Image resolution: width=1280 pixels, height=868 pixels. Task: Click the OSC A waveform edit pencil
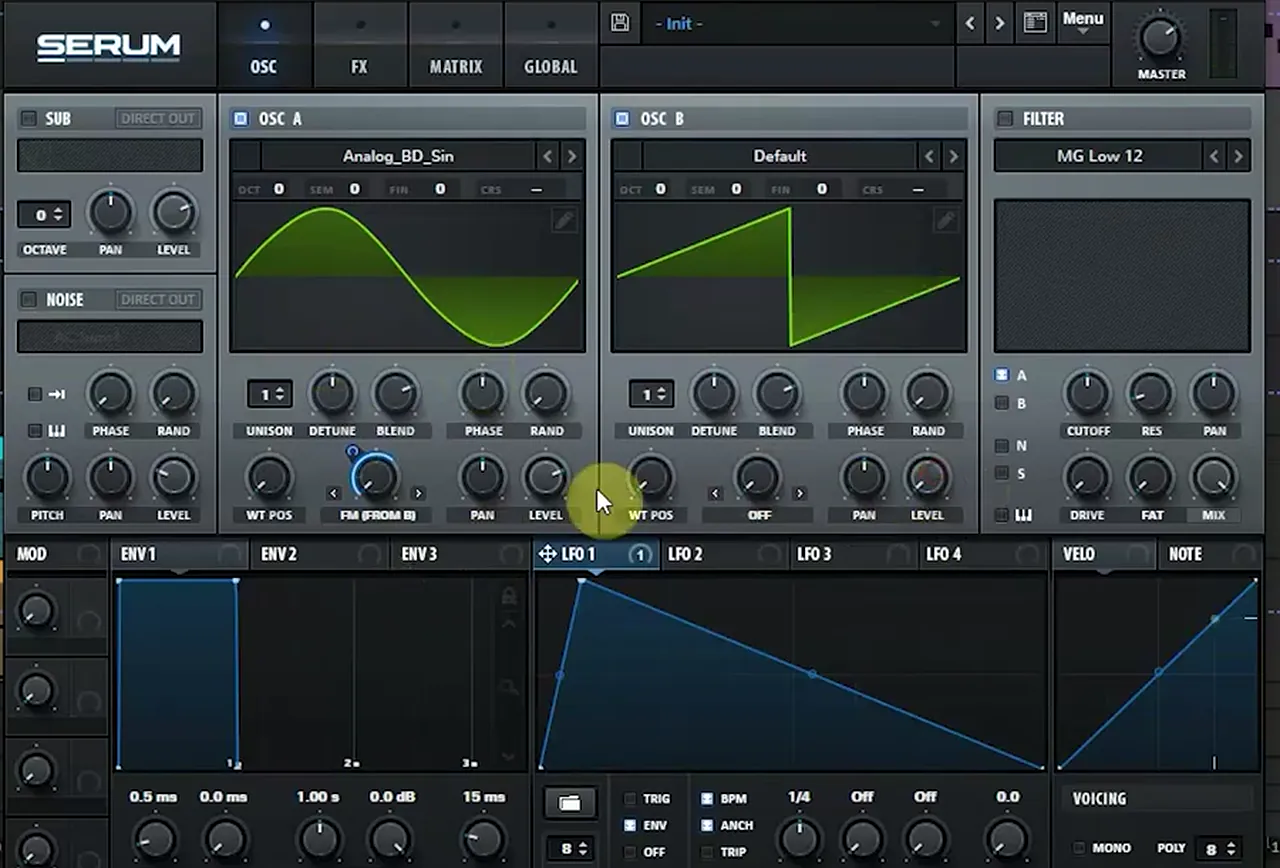point(564,221)
